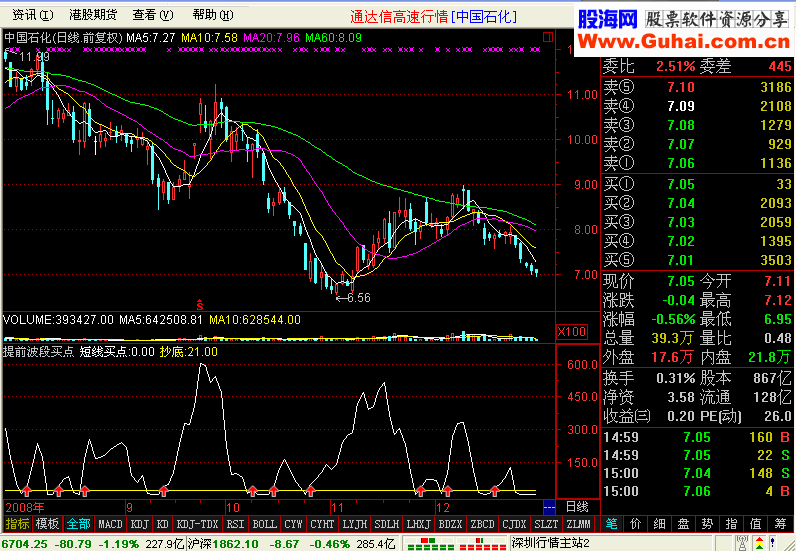Switch to the CYW indicator

[x=293, y=524]
